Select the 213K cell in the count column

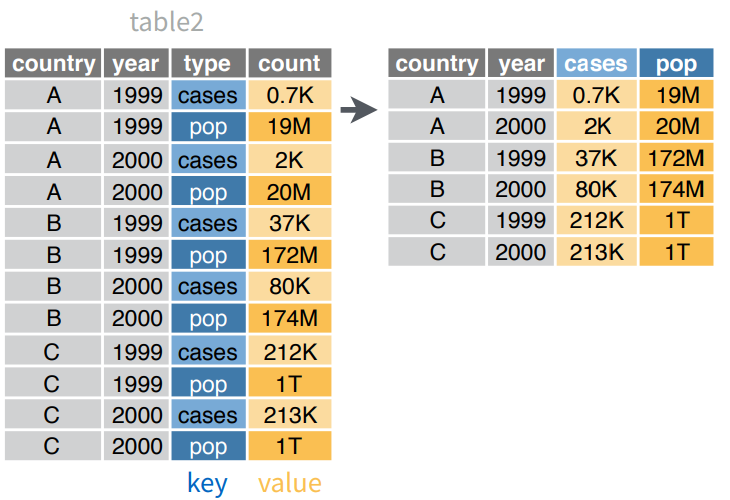(290, 414)
